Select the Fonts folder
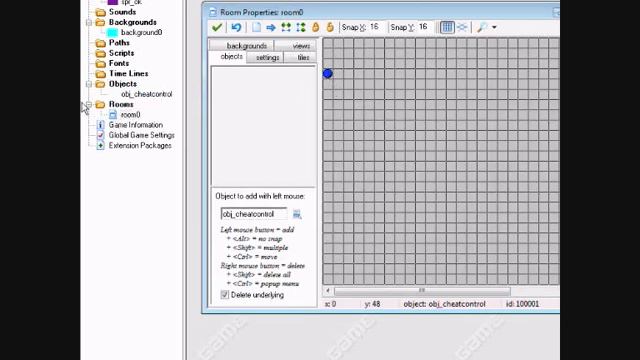640x360 pixels. click(119, 63)
